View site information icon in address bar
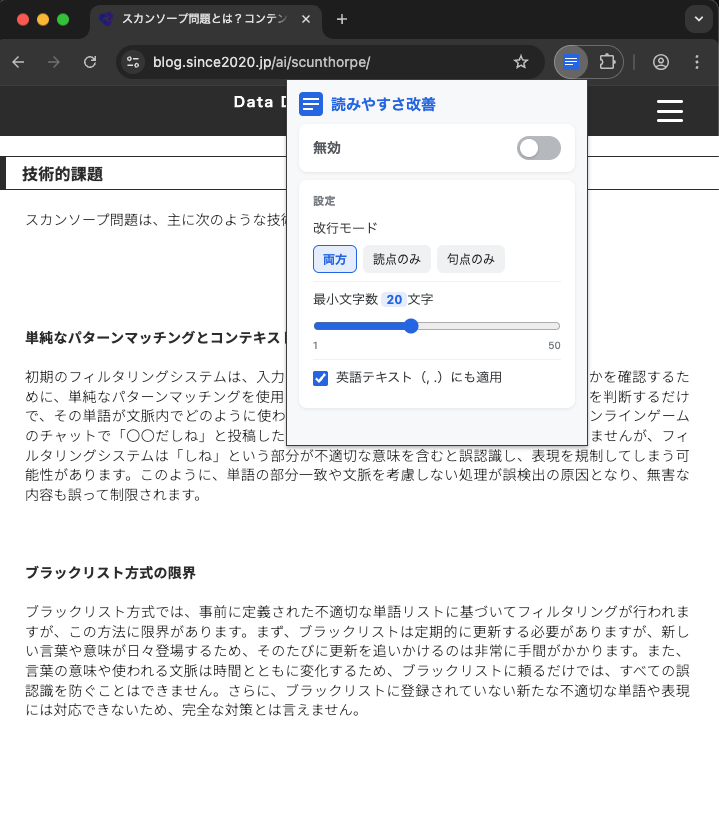The width and height of the screenshot is (719, 824). (x=133, y=62)
